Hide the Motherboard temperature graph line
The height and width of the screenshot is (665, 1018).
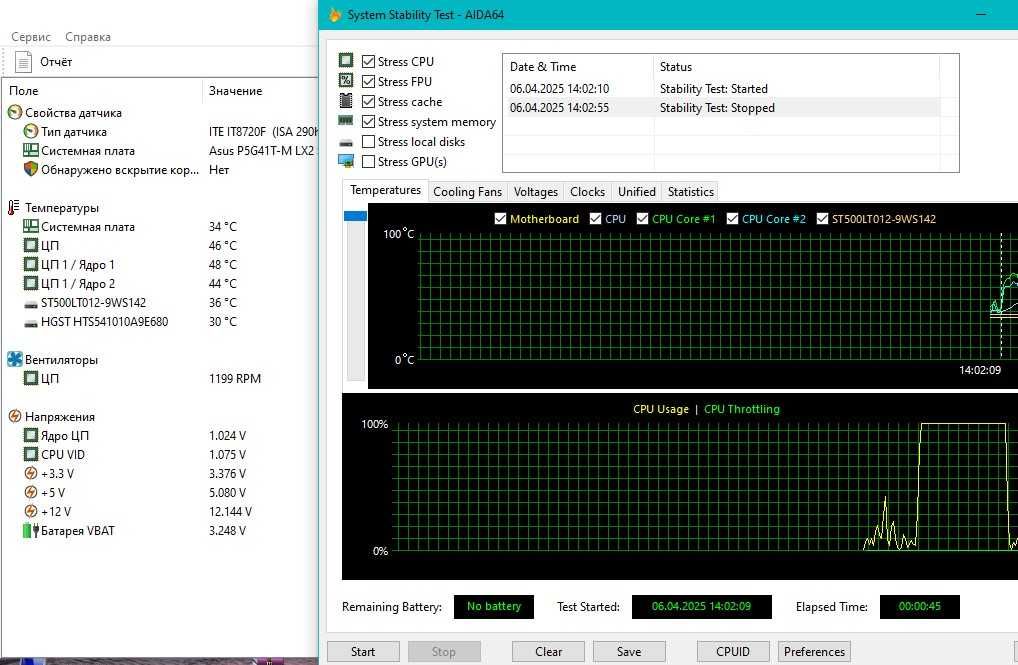click(500, 219)
